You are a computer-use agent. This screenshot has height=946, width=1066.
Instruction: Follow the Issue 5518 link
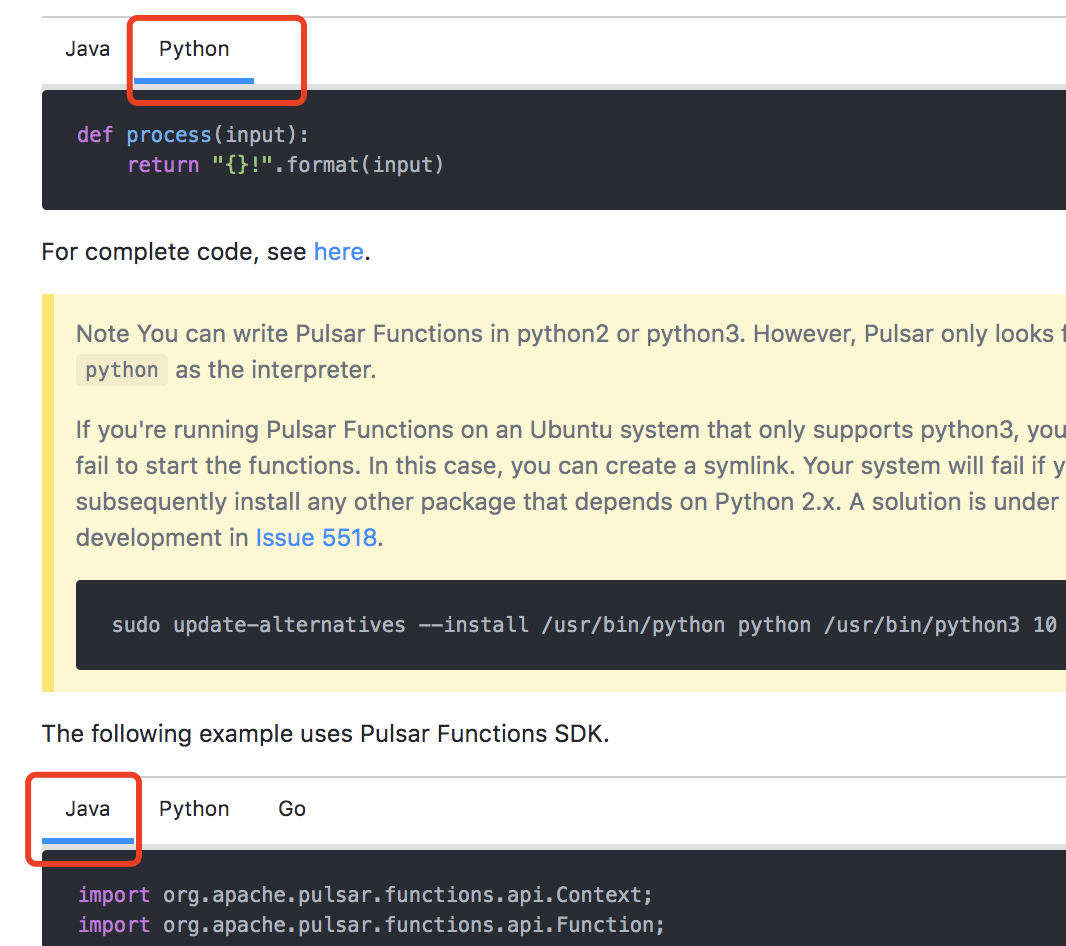pos(316,537)
